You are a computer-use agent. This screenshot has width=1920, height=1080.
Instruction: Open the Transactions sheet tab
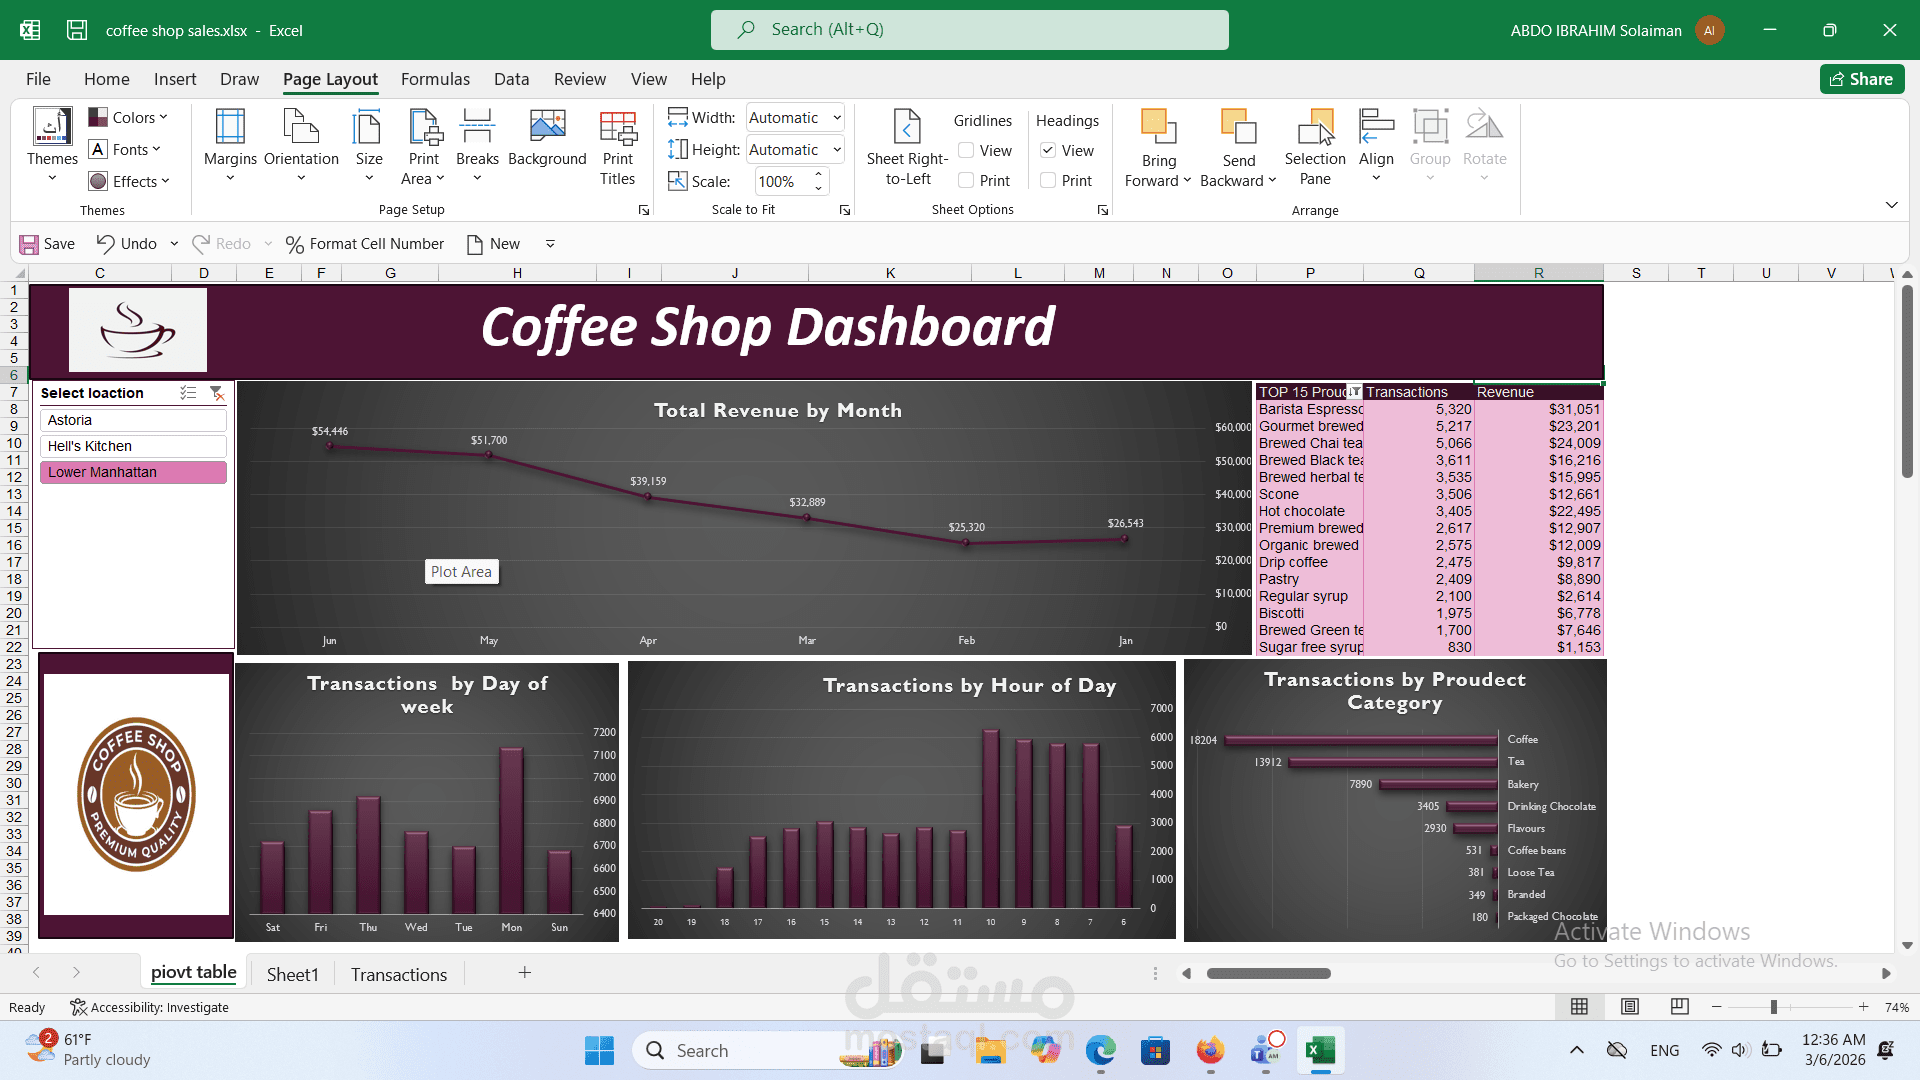point(397,973)
